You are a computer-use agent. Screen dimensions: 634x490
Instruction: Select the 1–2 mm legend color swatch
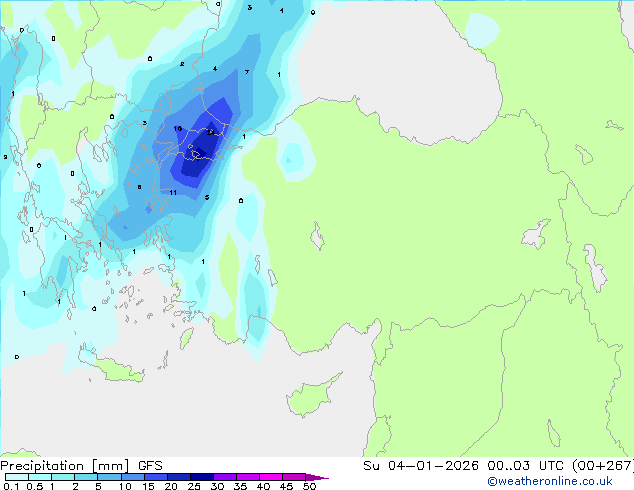pyautogui.click(x=63, y=477)
